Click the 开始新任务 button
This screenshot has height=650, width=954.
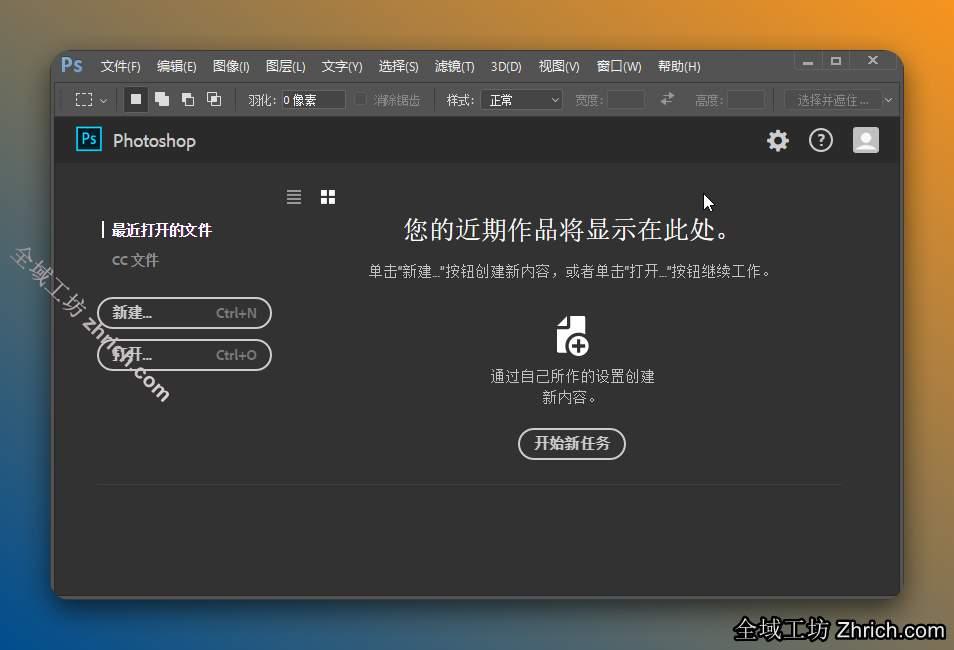pos(572,444)
